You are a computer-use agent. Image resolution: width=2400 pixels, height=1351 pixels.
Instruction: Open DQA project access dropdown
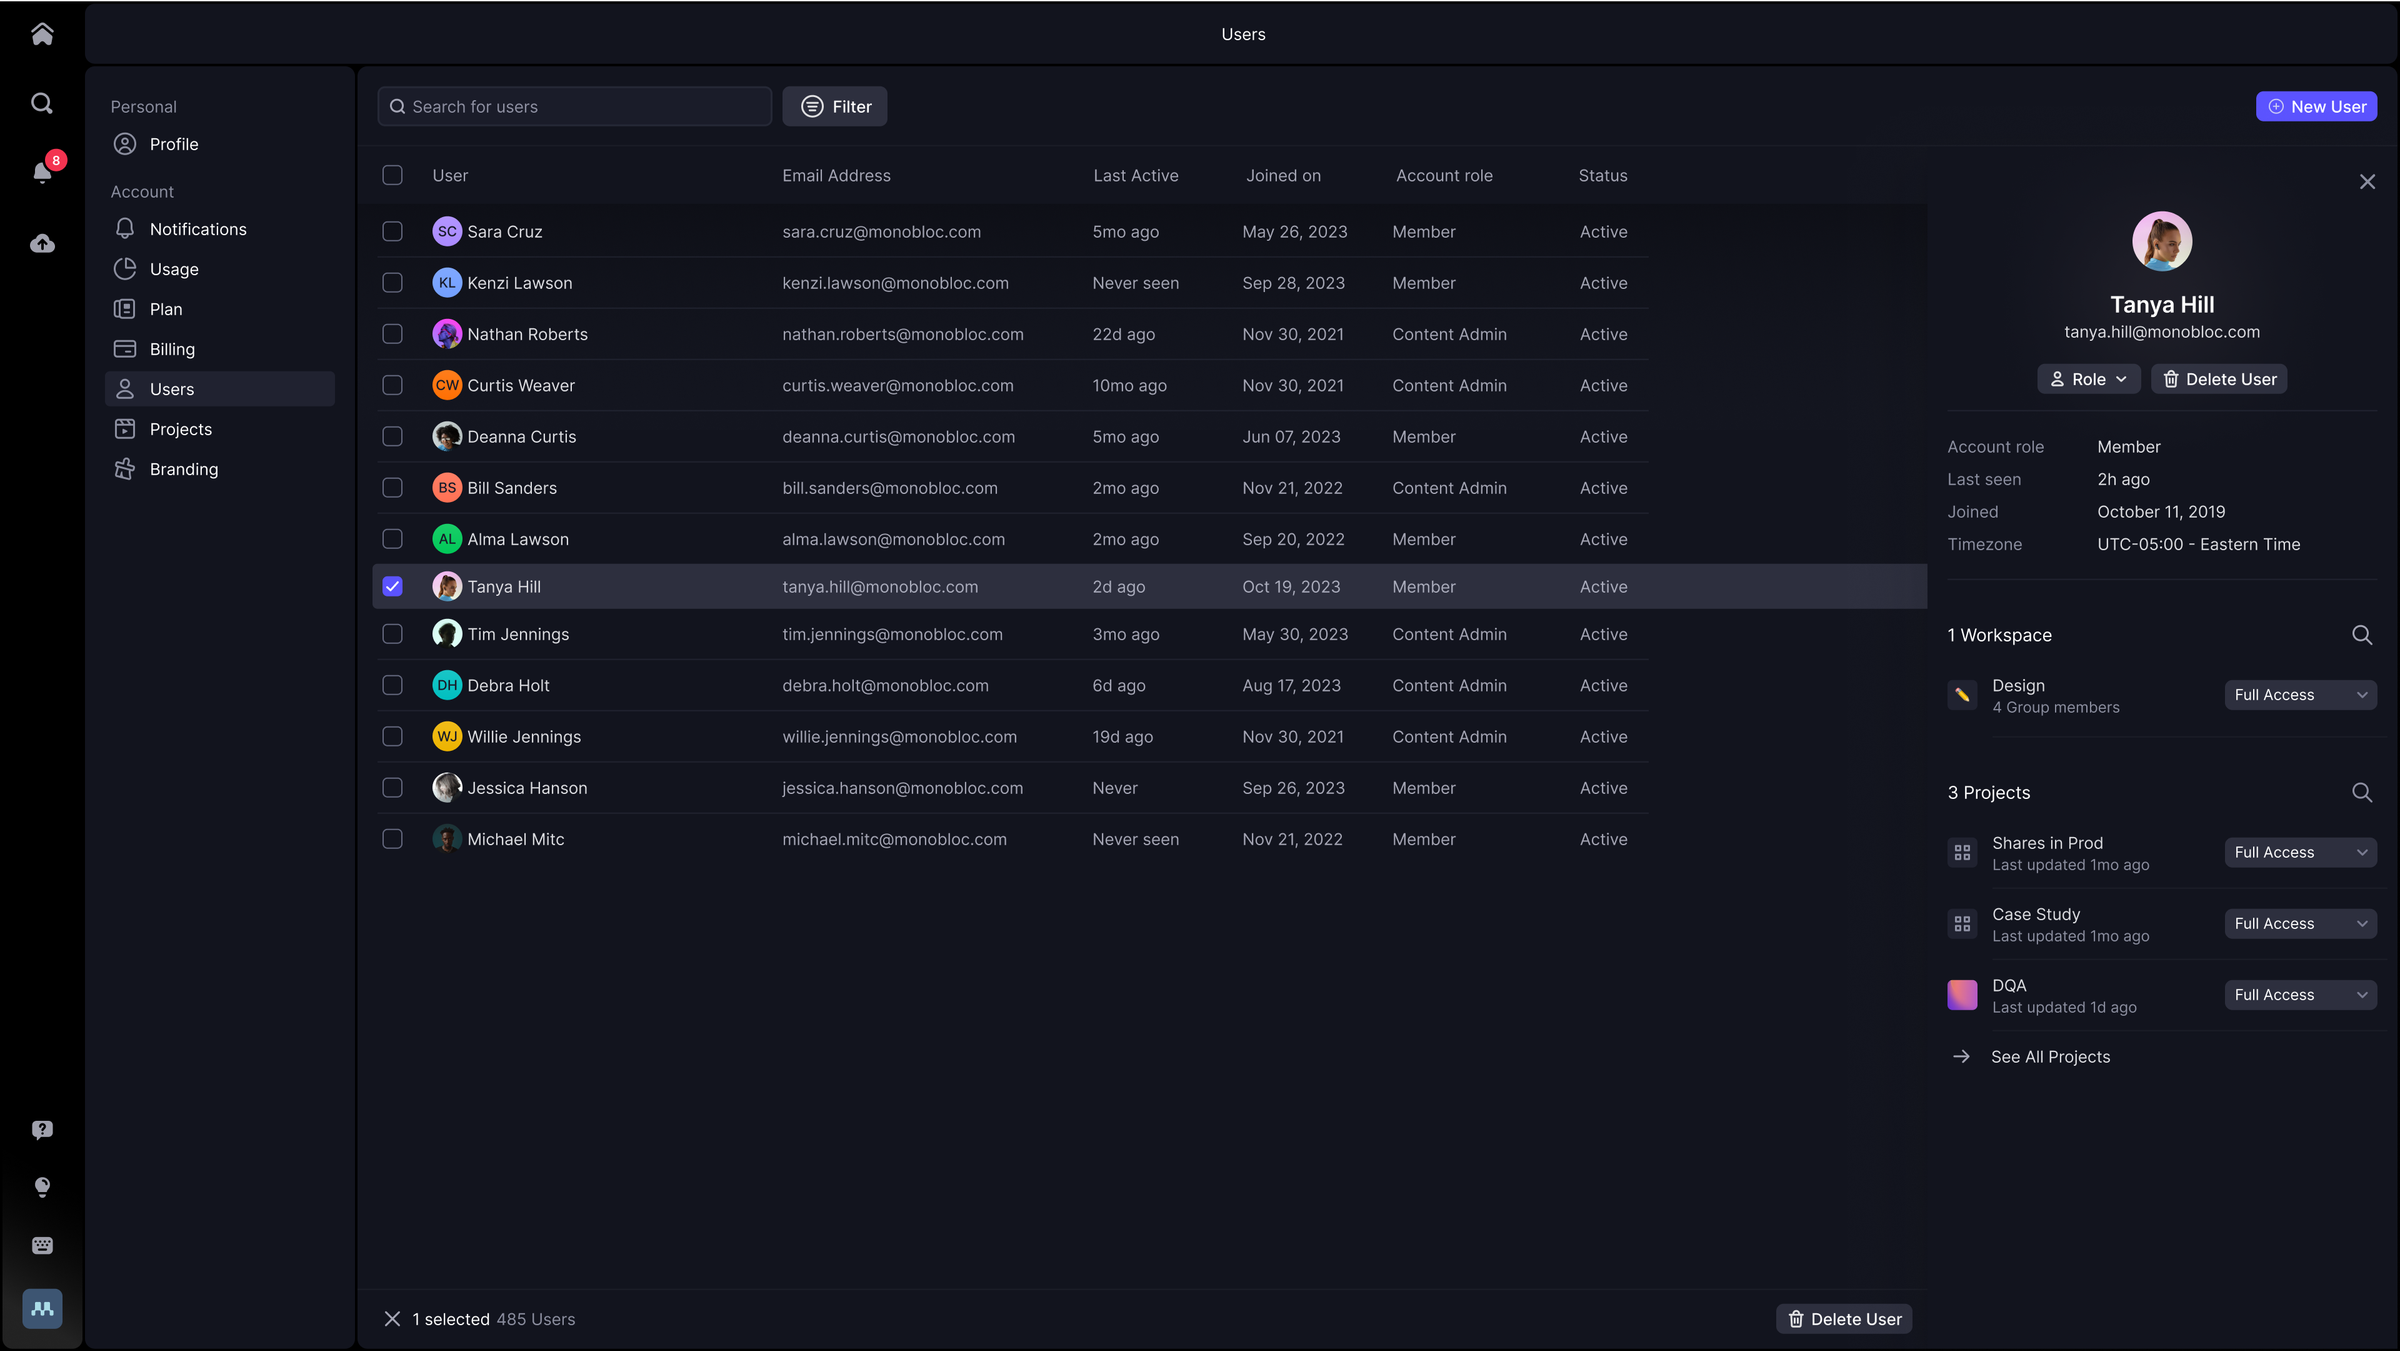click(x=2299, y=995)
